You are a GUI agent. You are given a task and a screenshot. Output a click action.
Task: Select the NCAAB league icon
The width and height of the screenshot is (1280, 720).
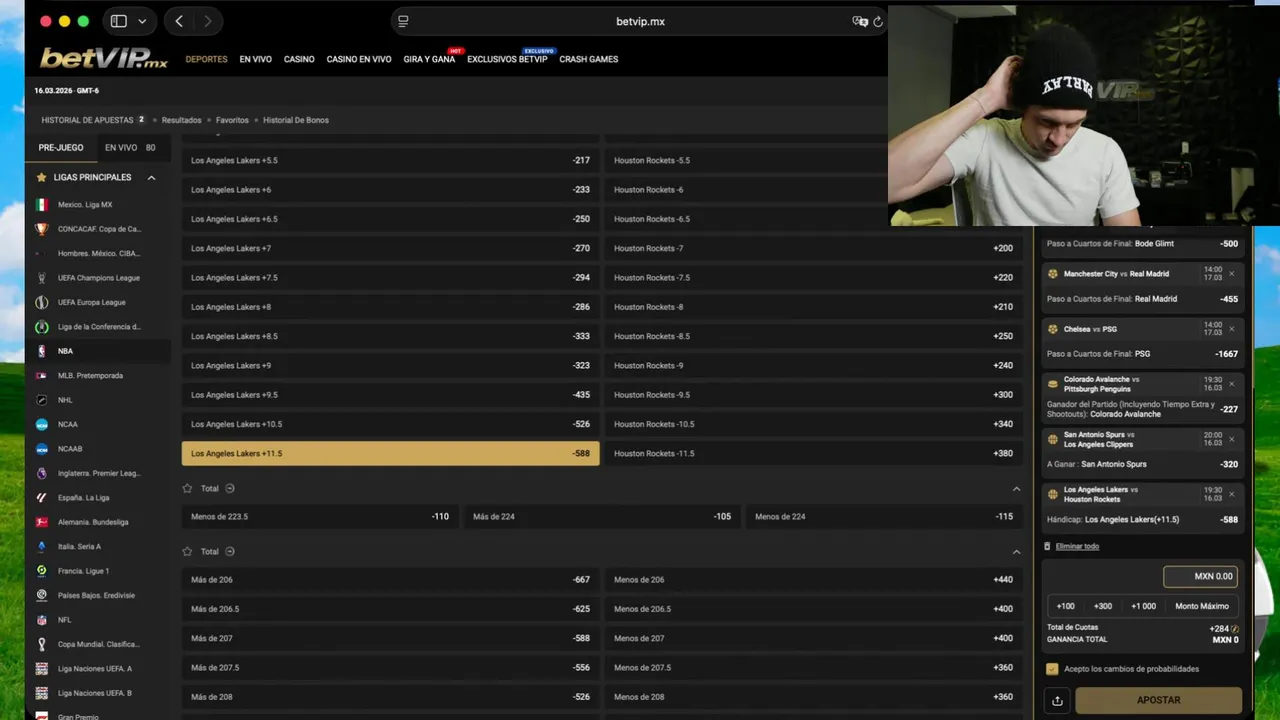(x=41, y=449)
